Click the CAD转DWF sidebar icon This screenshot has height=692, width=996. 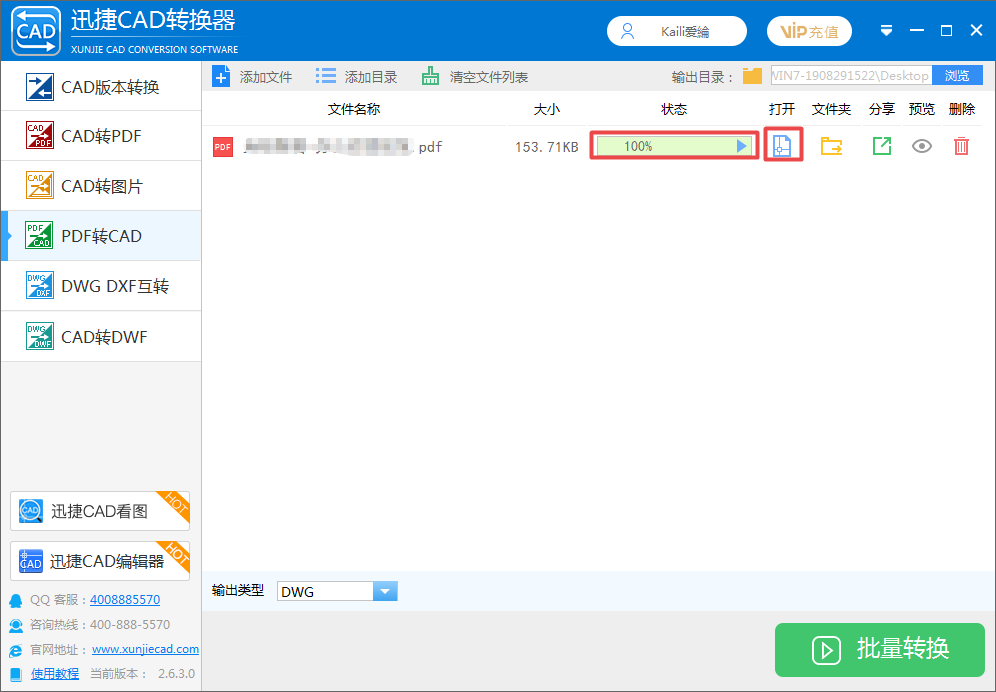[39, 336]
